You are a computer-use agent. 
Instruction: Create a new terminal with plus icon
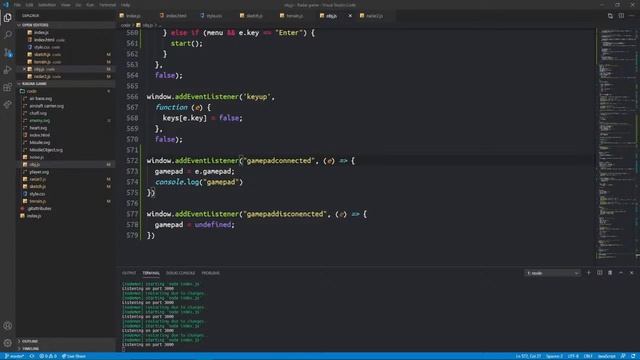tap(589, 273)
